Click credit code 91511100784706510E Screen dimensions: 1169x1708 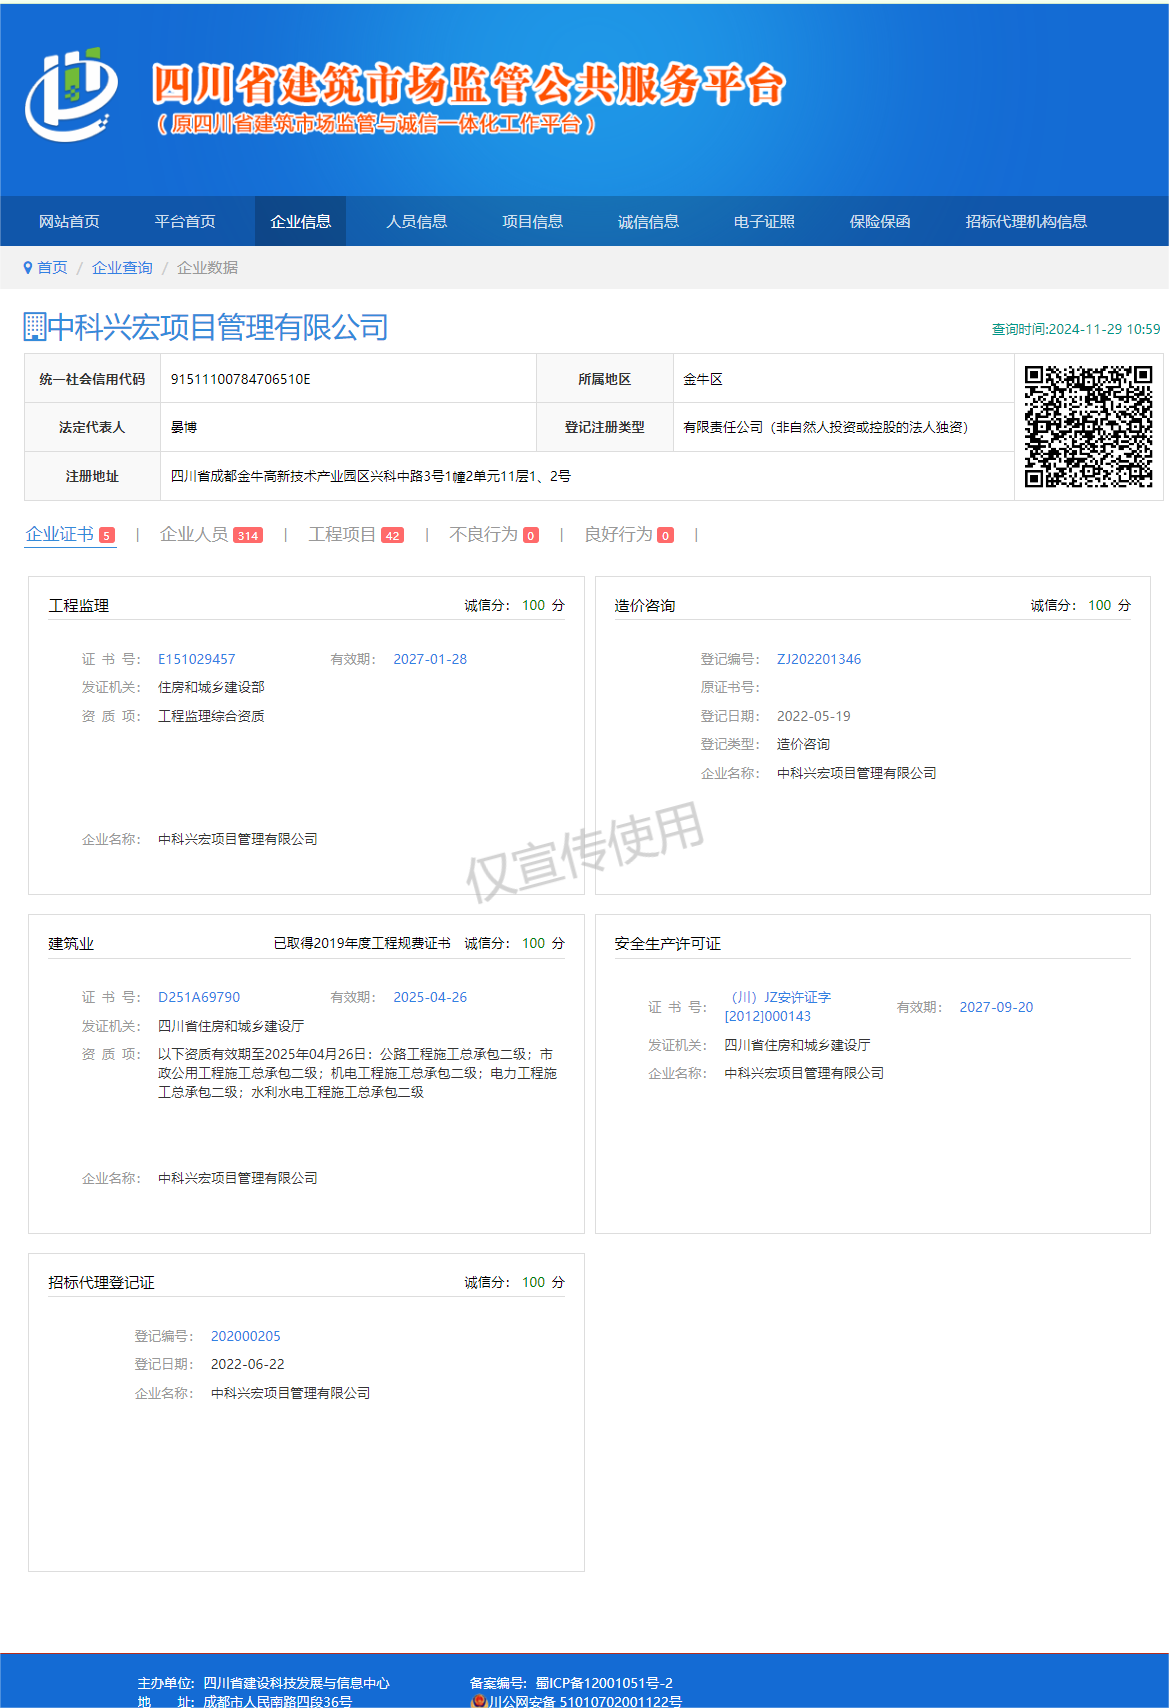[241, 379]
